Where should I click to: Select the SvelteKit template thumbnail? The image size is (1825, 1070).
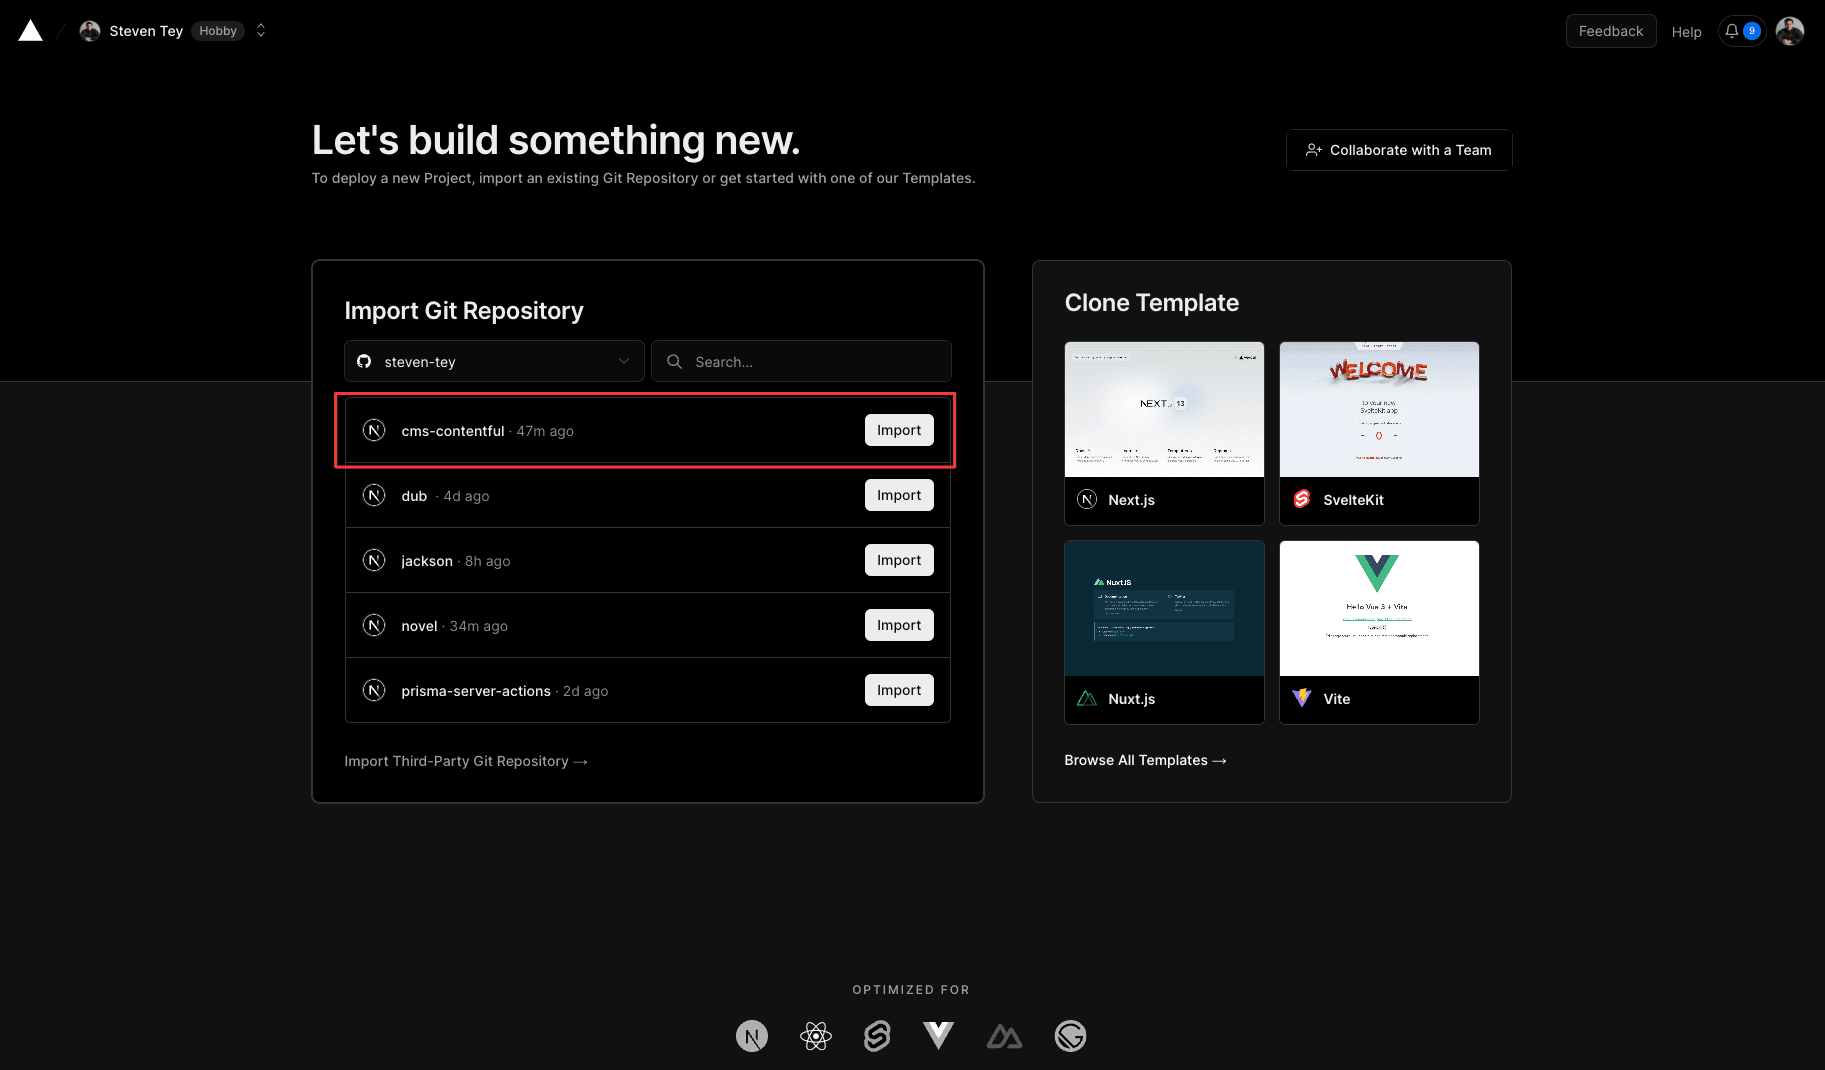[1378, 410]
